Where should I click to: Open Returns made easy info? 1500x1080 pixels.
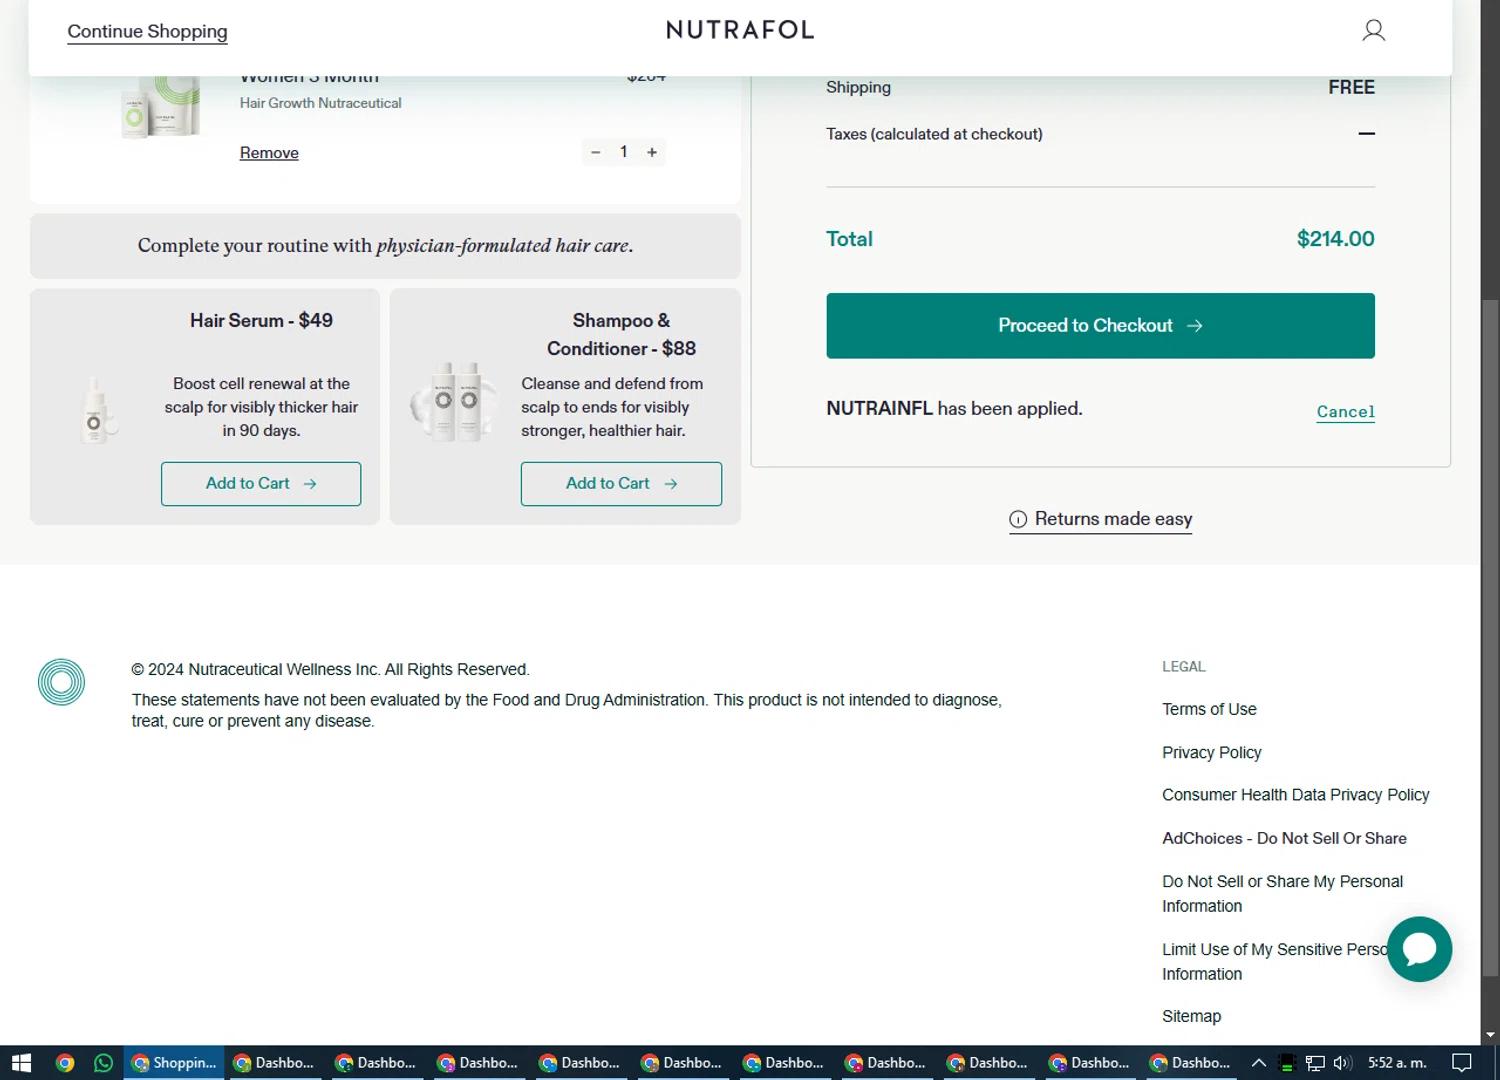[x=1100, y=519]
